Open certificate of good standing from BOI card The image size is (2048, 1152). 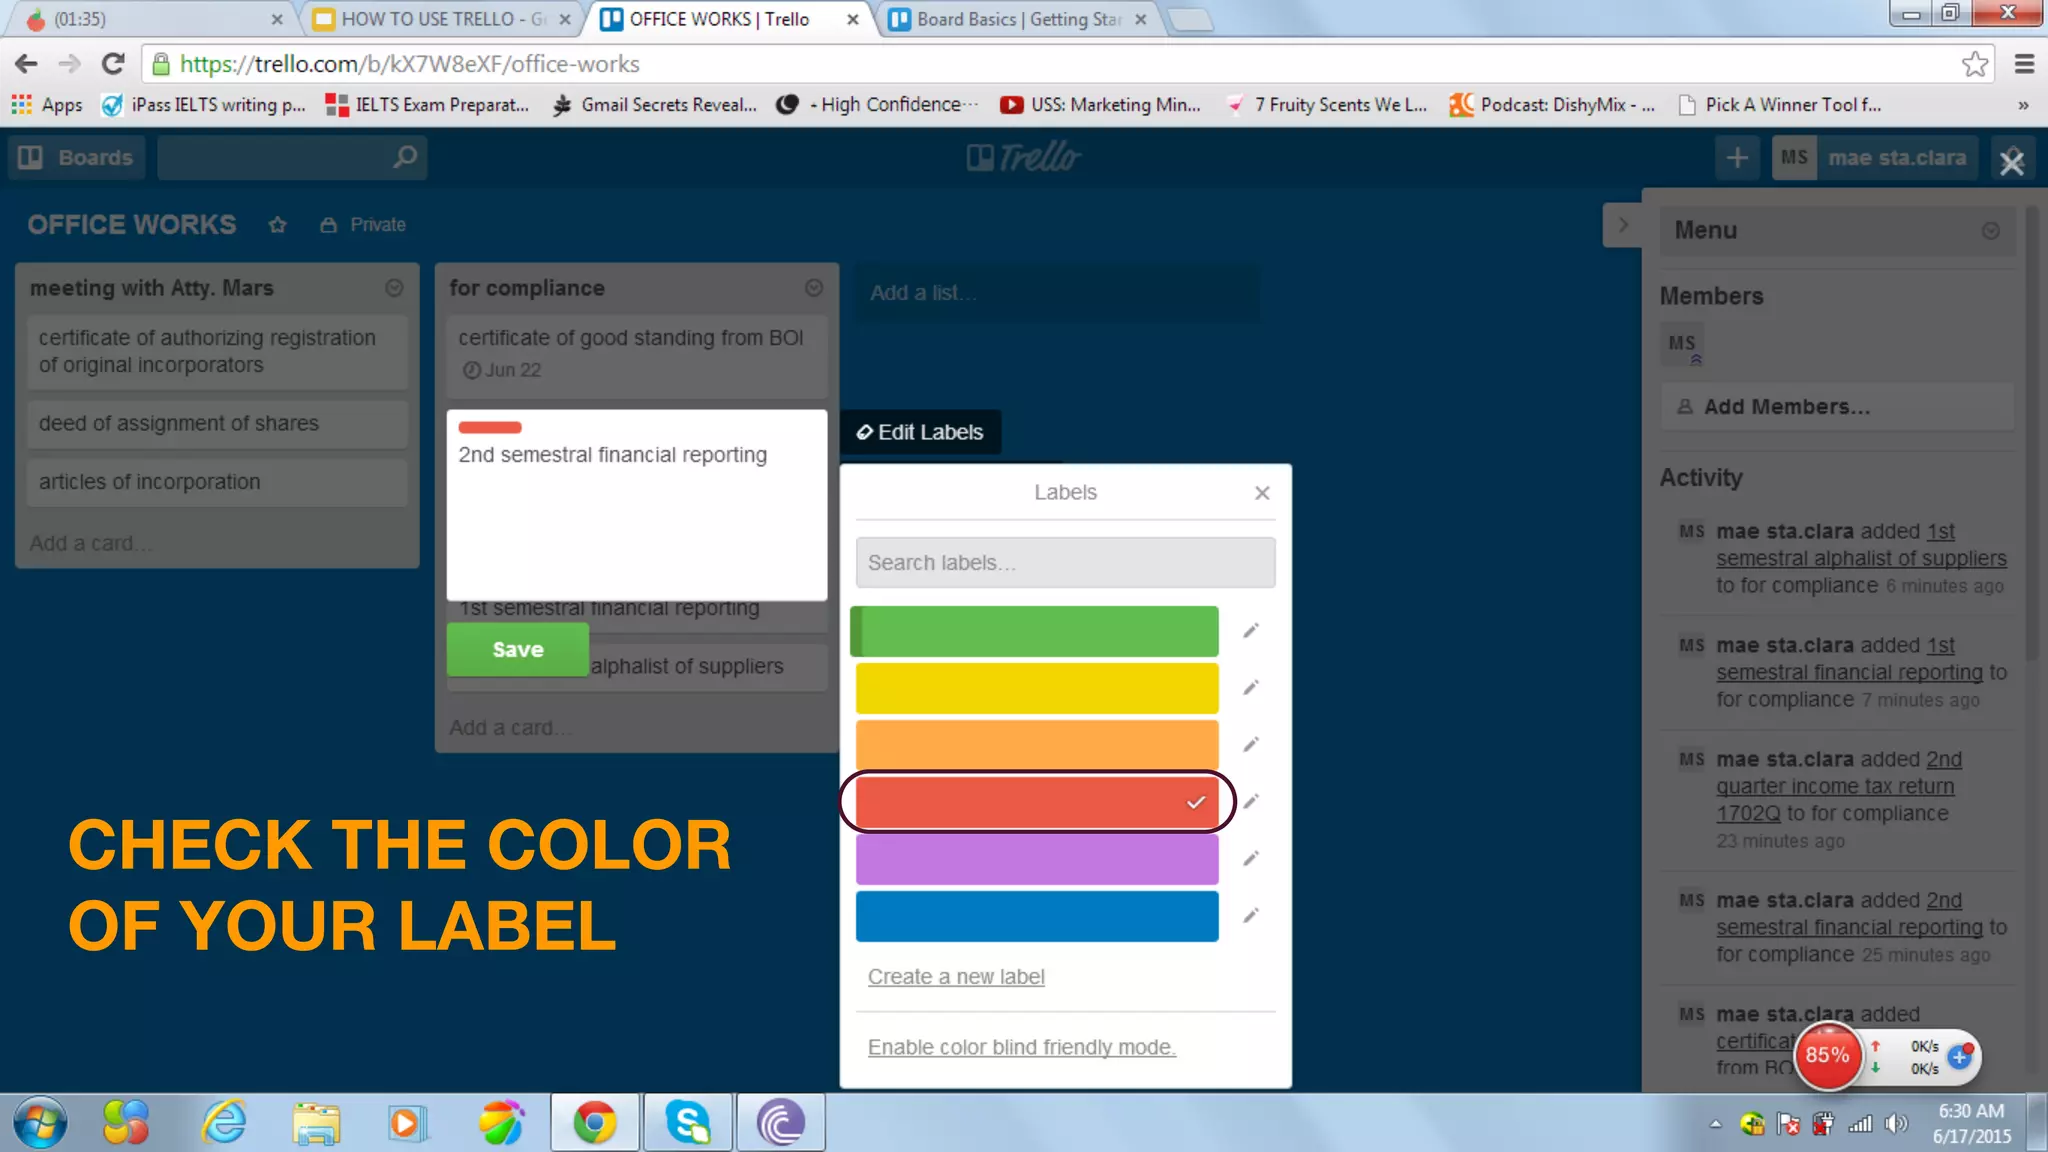coord(637,355)
